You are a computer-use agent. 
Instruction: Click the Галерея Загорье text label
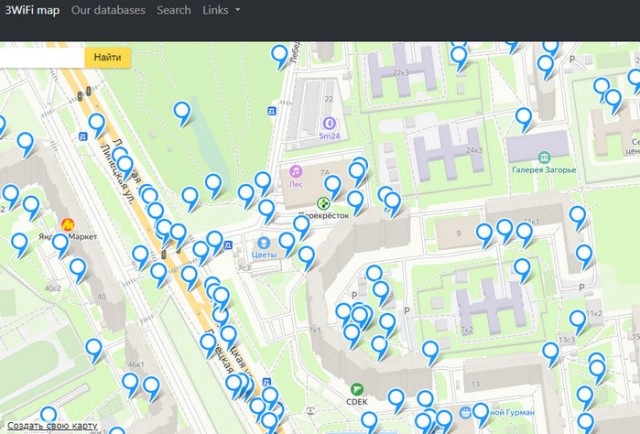(544, 170)
